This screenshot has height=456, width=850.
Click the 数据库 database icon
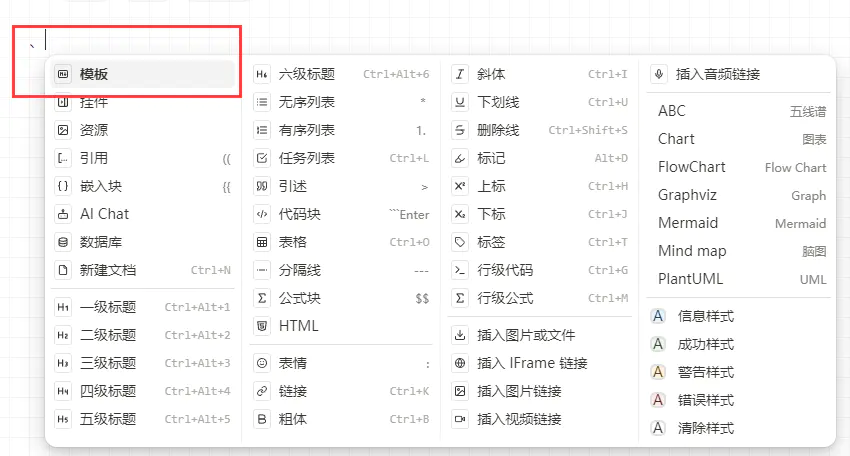click(63, 242)
